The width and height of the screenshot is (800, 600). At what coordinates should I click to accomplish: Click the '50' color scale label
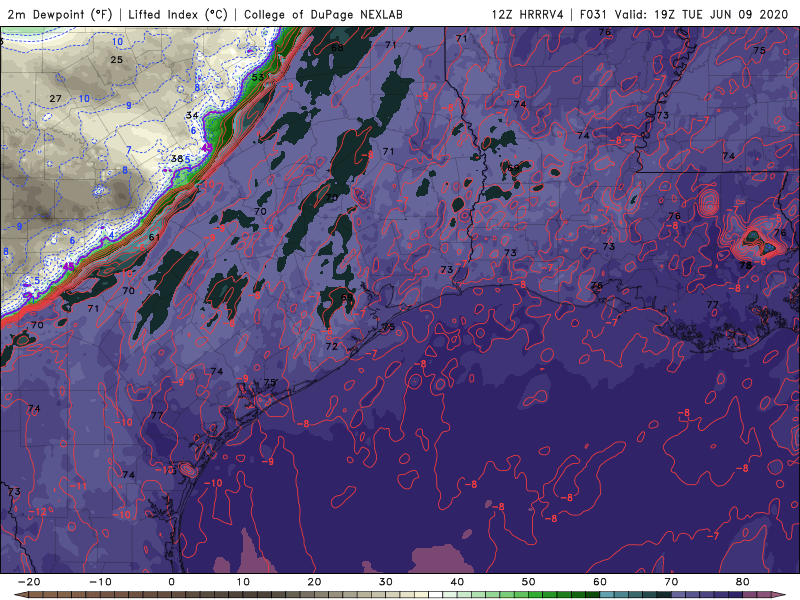[529, 582]
